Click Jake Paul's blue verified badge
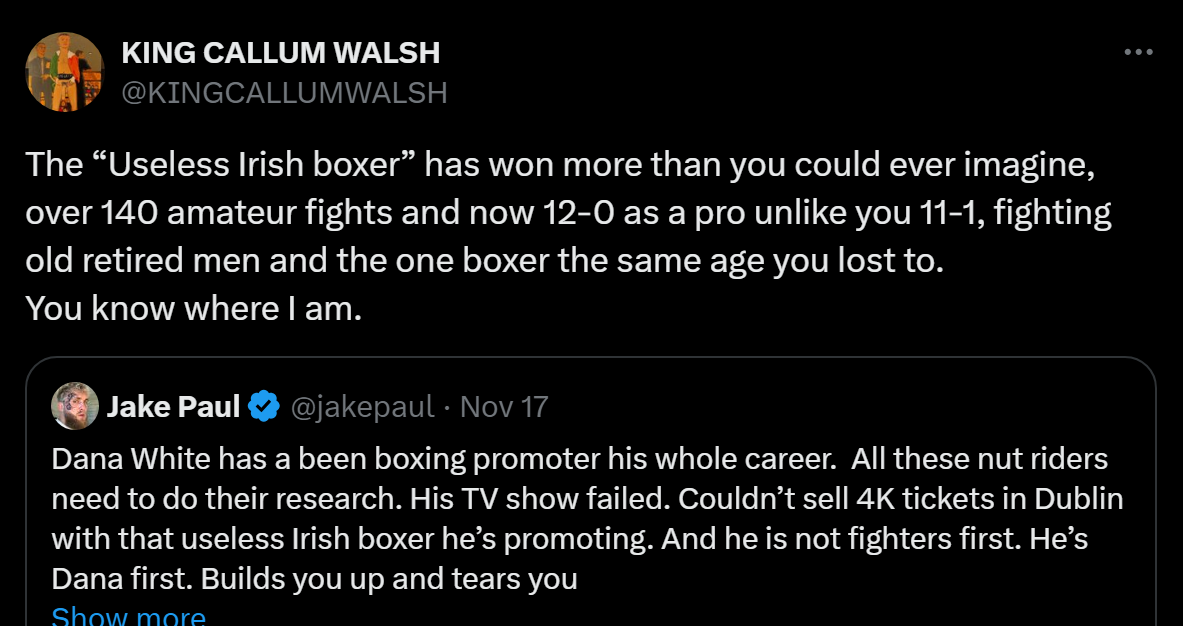Image resolution: width=1183 pixels, height=626 pixels. click(263, 407)
